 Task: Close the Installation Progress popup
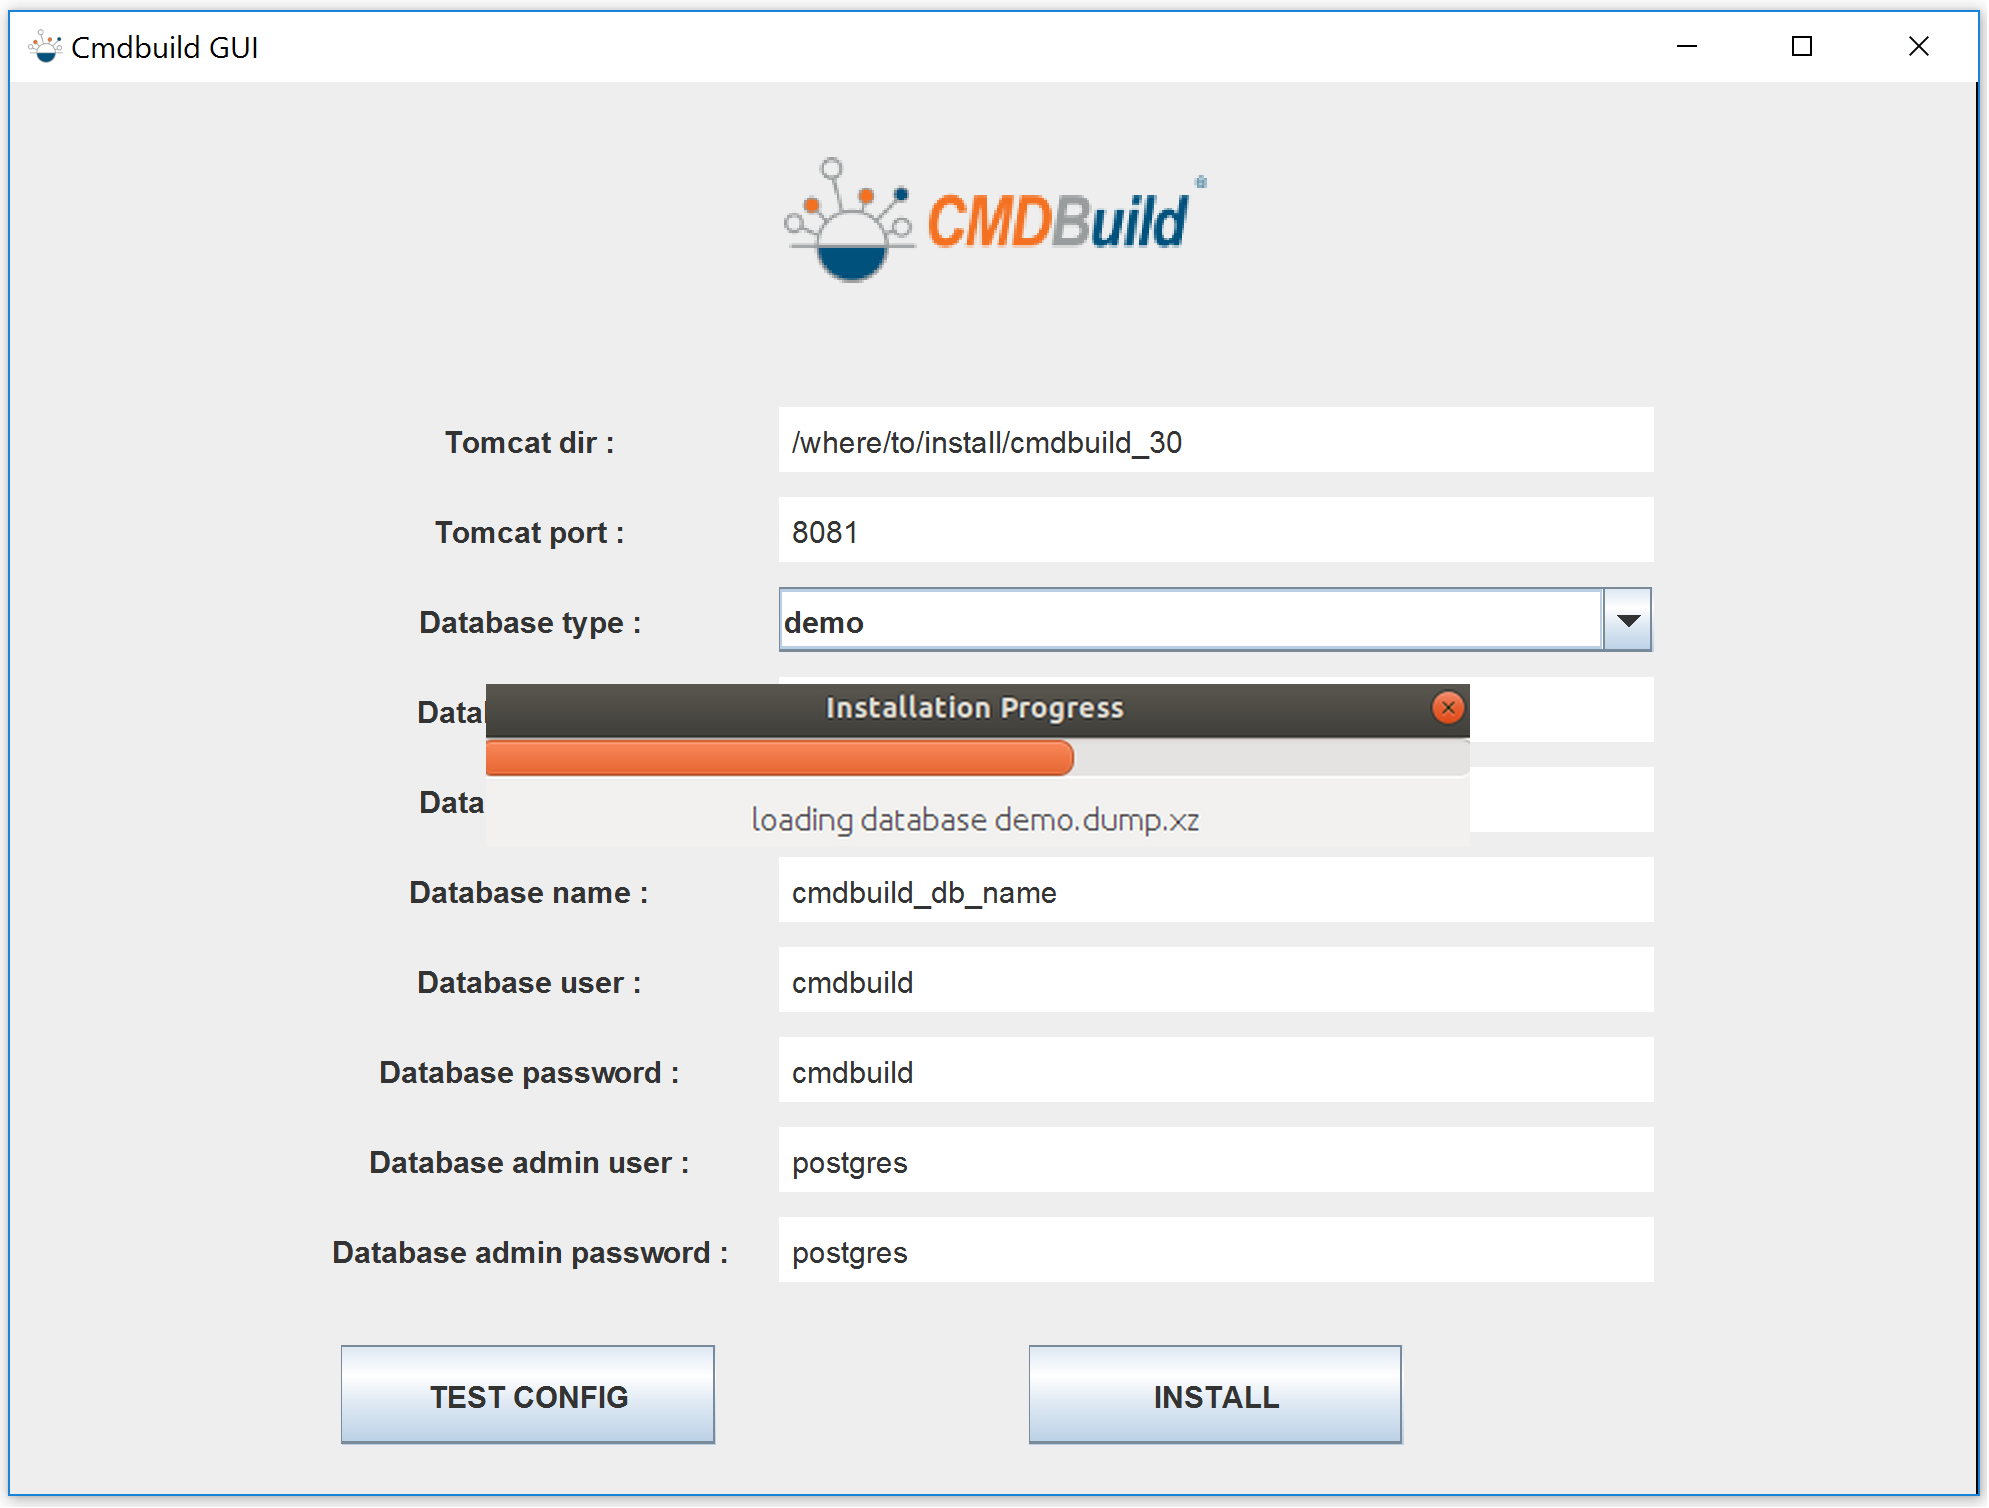1447,708
